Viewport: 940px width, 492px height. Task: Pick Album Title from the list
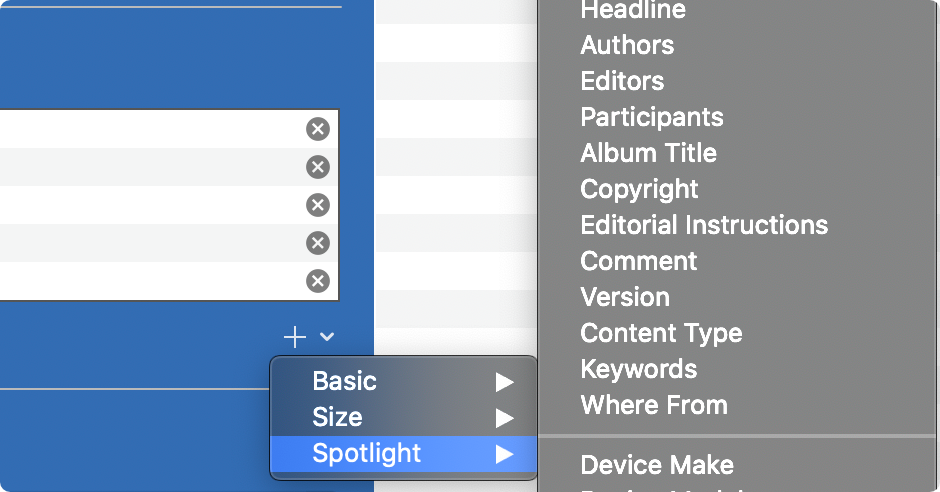point(649,153)
